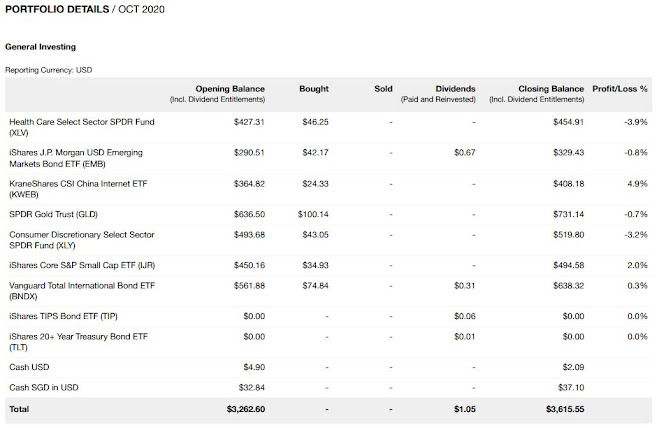Click GLD profit/loss -0.7%
Screen dimensions: 657x428
tap(636, 214)
